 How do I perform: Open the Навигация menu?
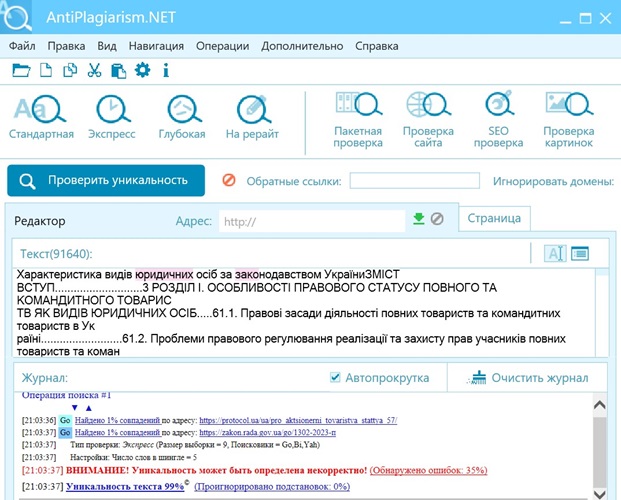pos(156,46)
